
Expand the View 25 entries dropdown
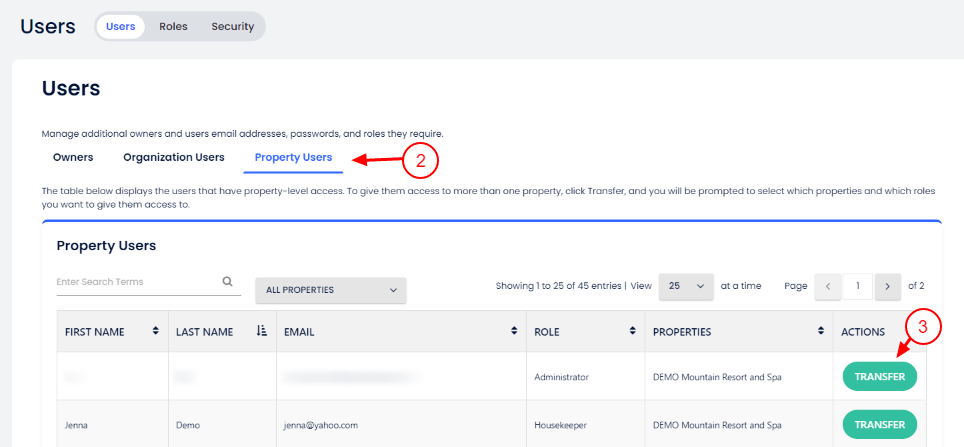(686, 286)
